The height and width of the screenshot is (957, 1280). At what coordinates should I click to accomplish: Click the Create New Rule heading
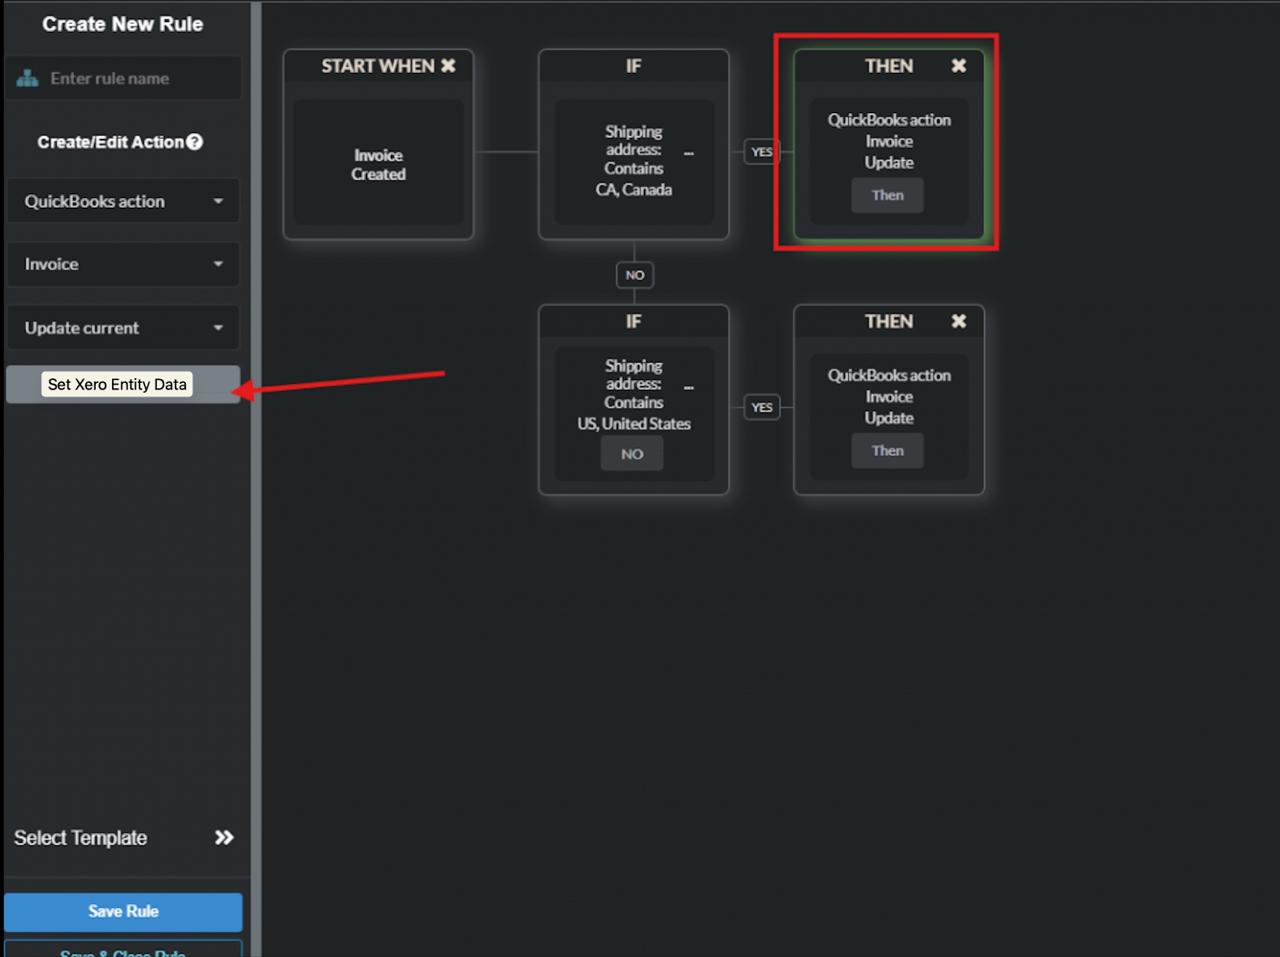123,24
